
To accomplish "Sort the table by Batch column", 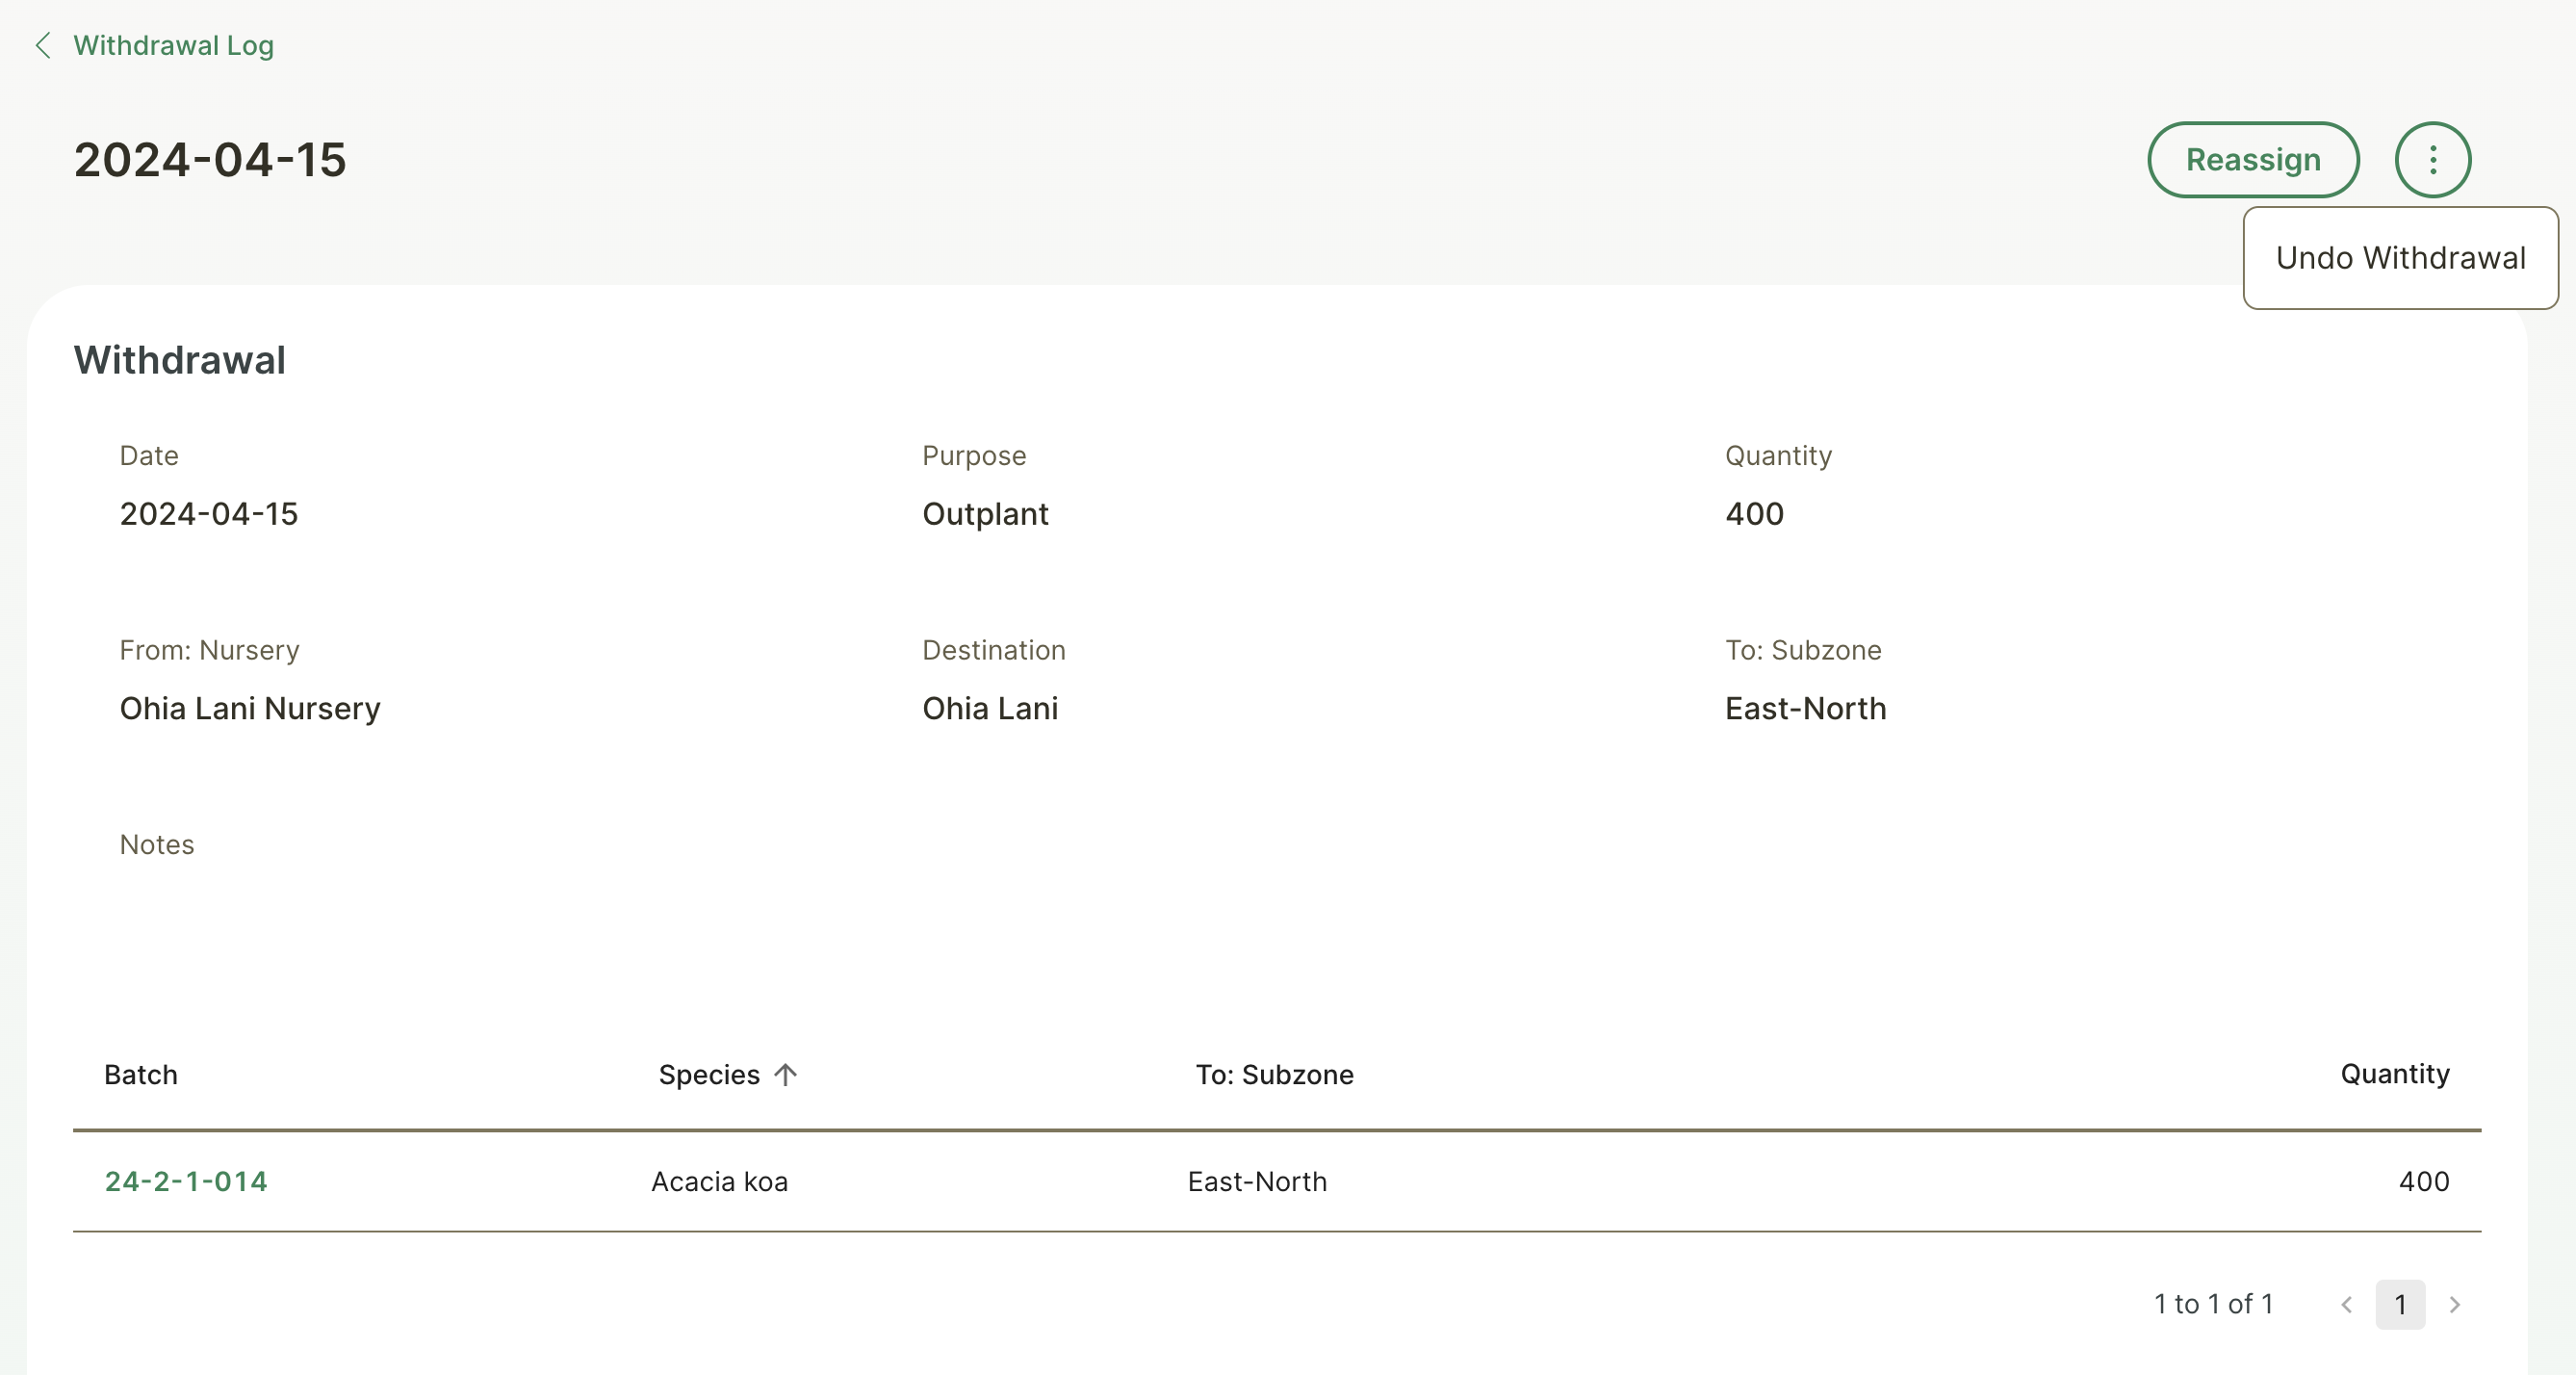I will (140, 1074).
